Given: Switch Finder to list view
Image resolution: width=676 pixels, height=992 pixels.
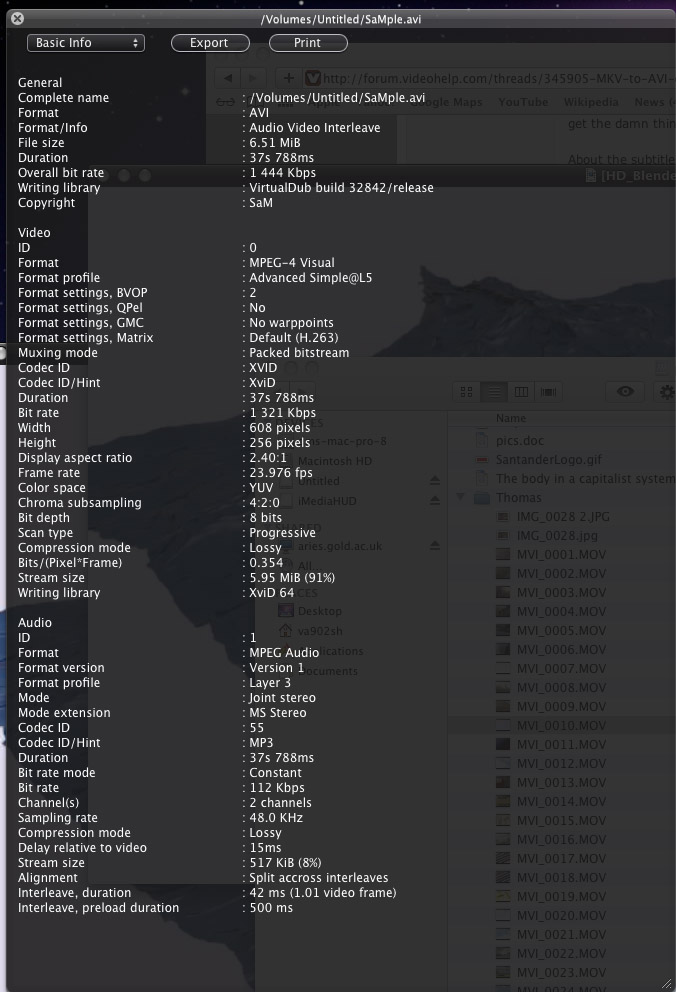Looking at the screenshot, I should click(494, 392).
